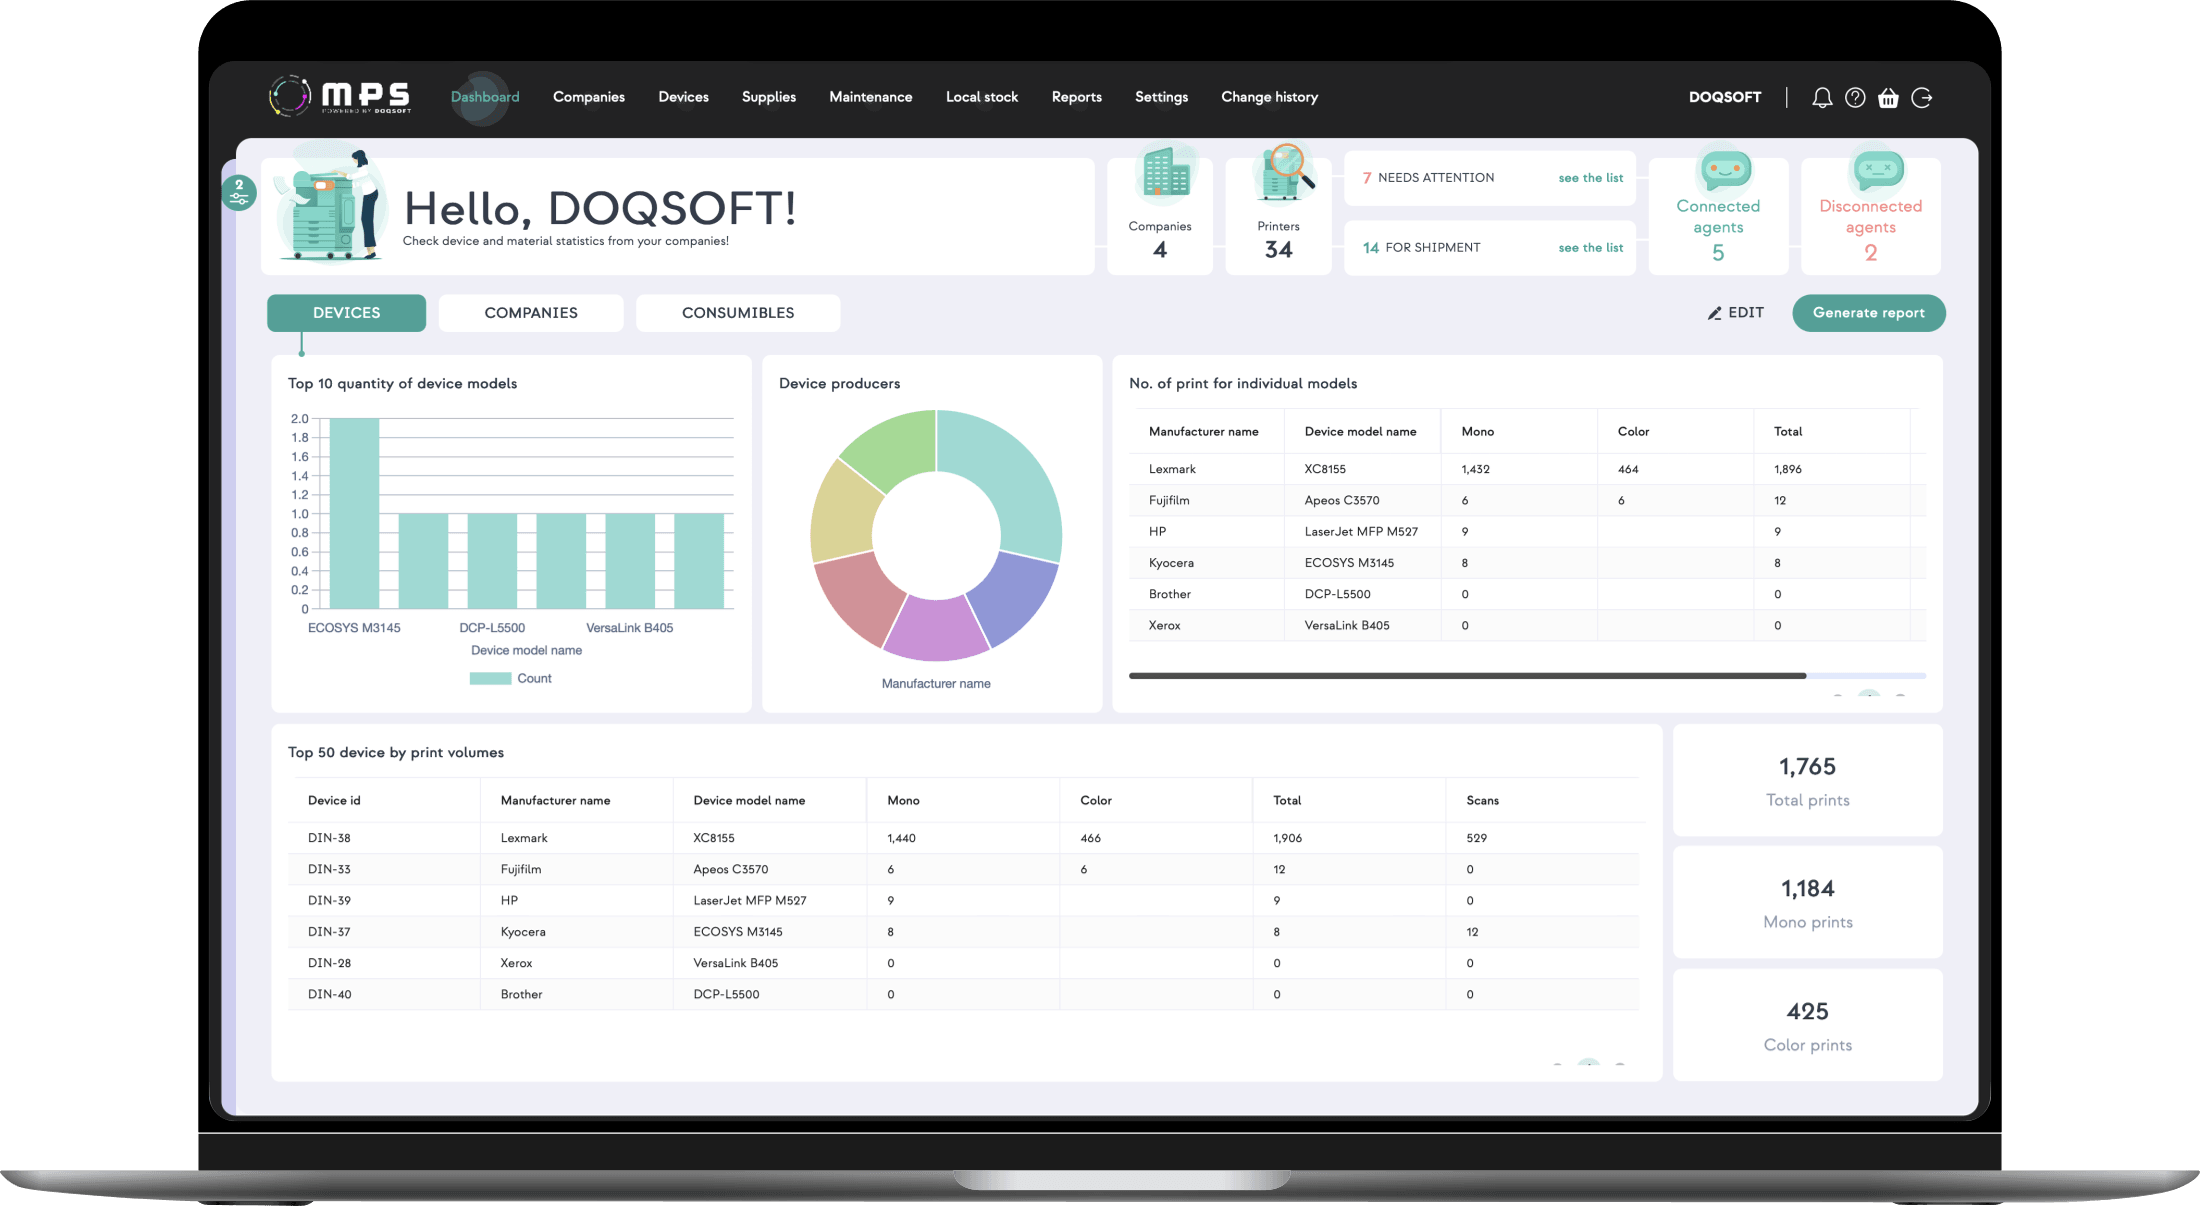Click the tallest bar for ECOSYS M3145
This screenshot has width=2200, height=1206.
coord(354,513)
